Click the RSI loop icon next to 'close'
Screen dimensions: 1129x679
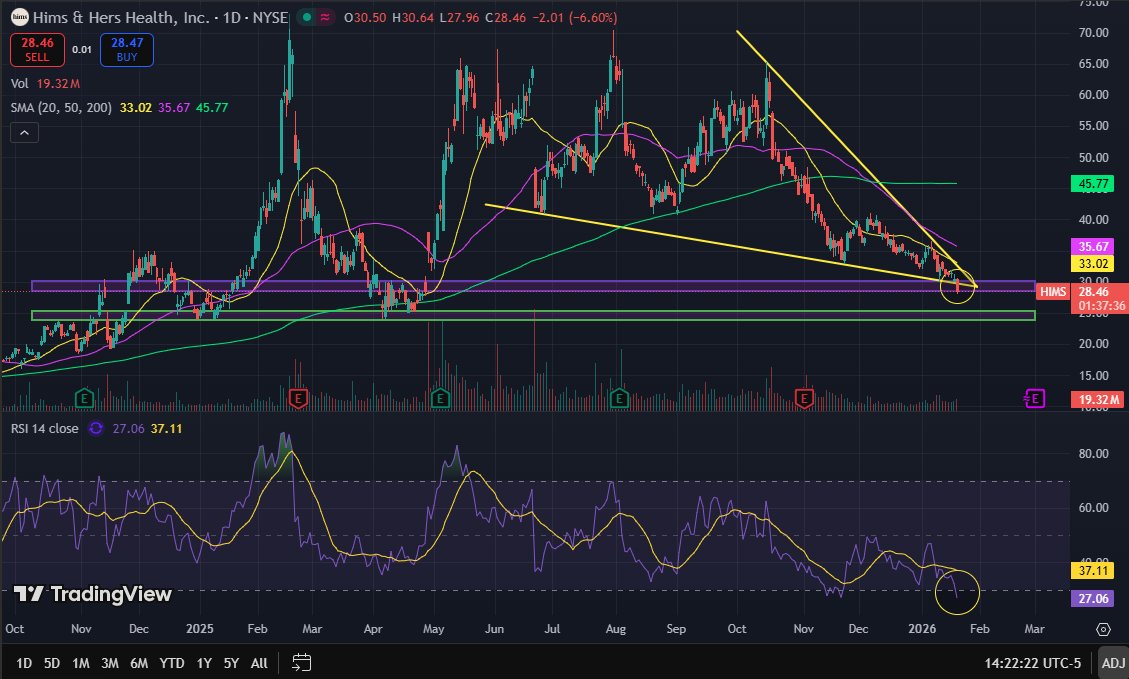tap(95, 428)
